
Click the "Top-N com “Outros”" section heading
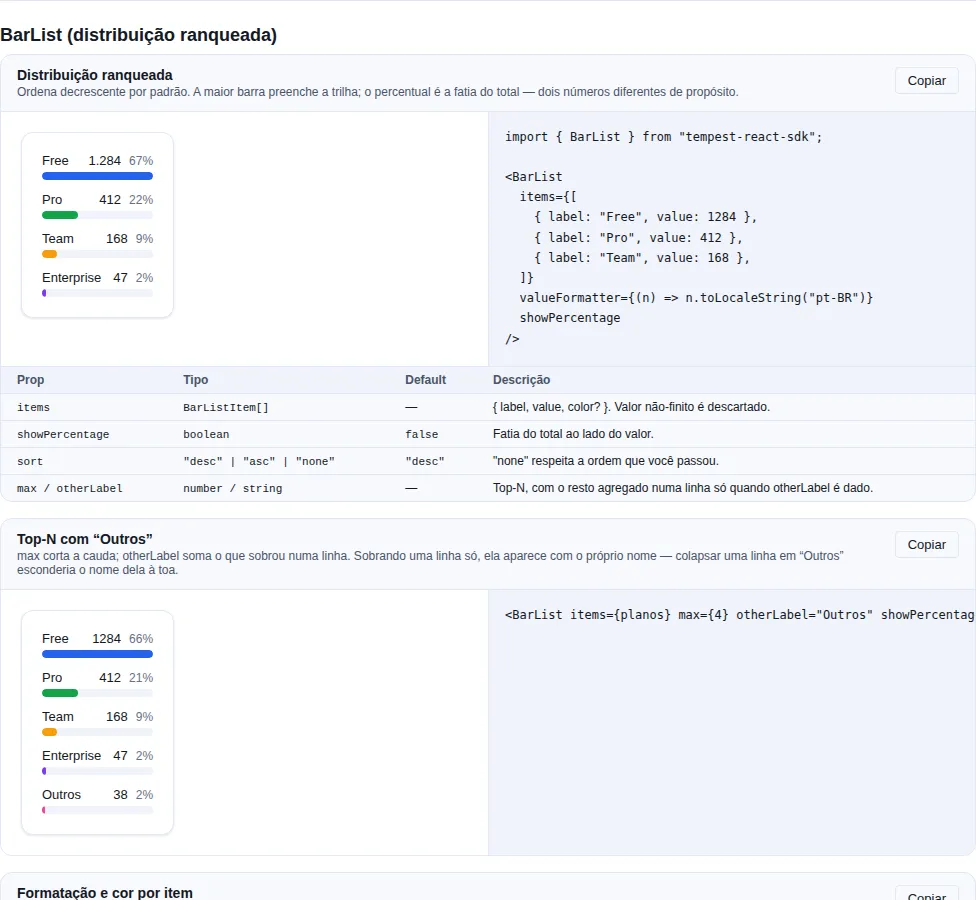(x=85, y=539)
